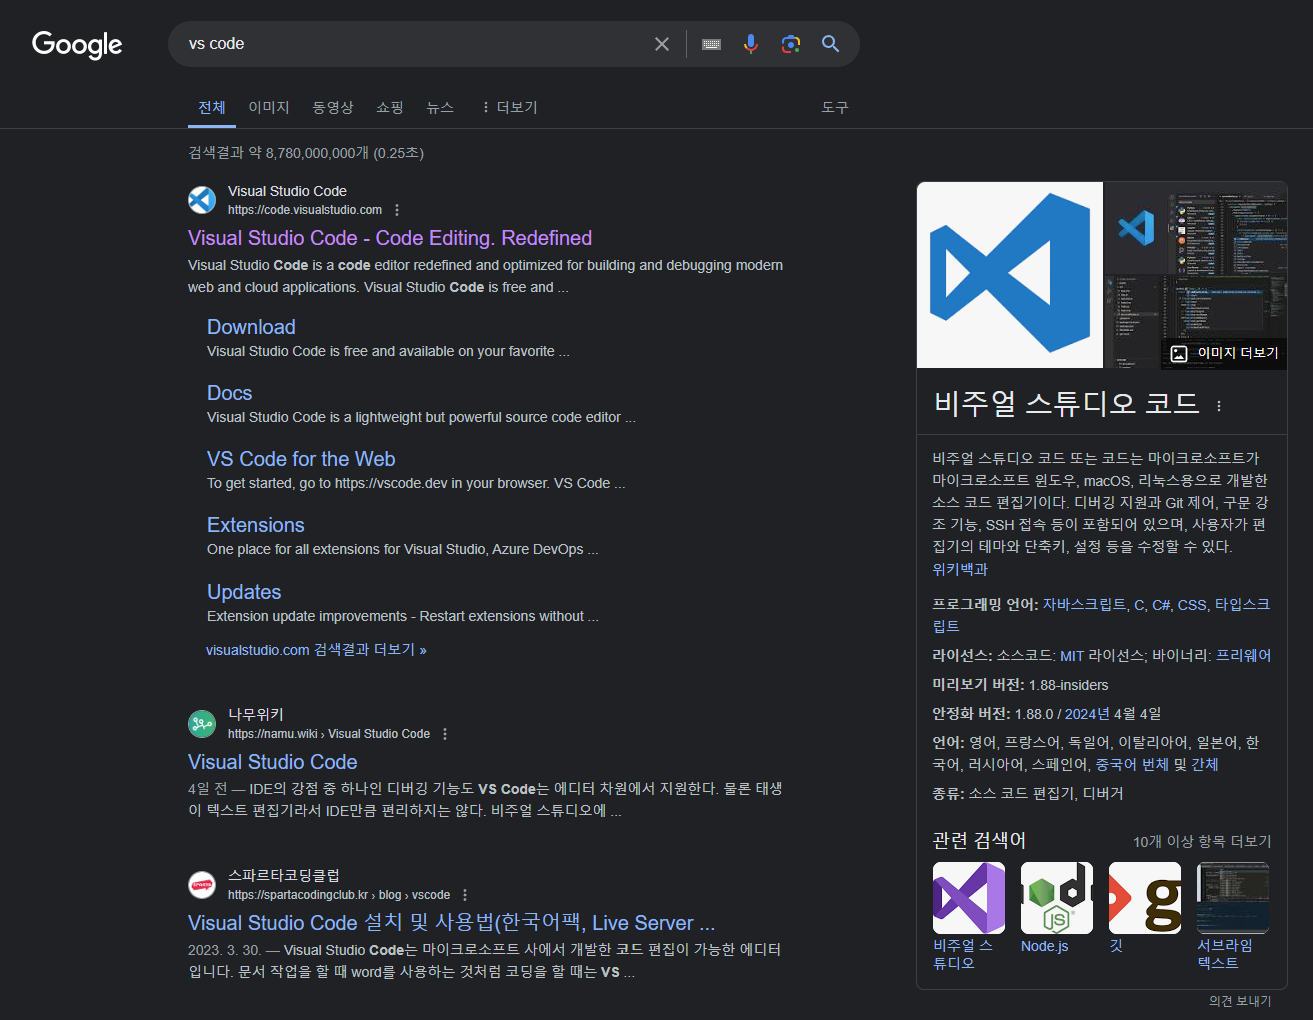
Task: Click the 간체 link
Action: (x=1205, y=765)
